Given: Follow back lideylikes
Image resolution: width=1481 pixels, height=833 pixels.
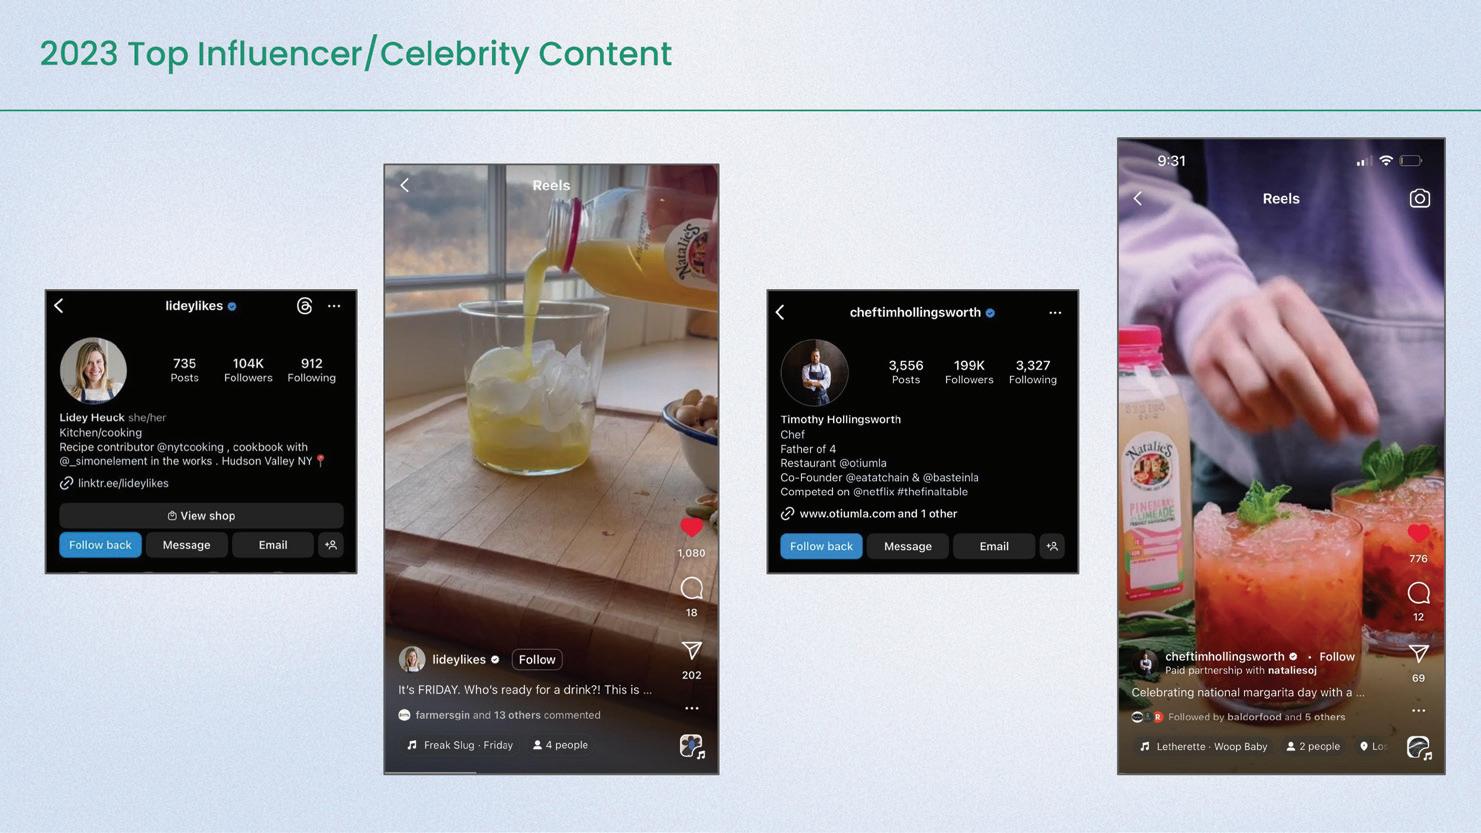Looking at the screenshot, I should [100, 545].
